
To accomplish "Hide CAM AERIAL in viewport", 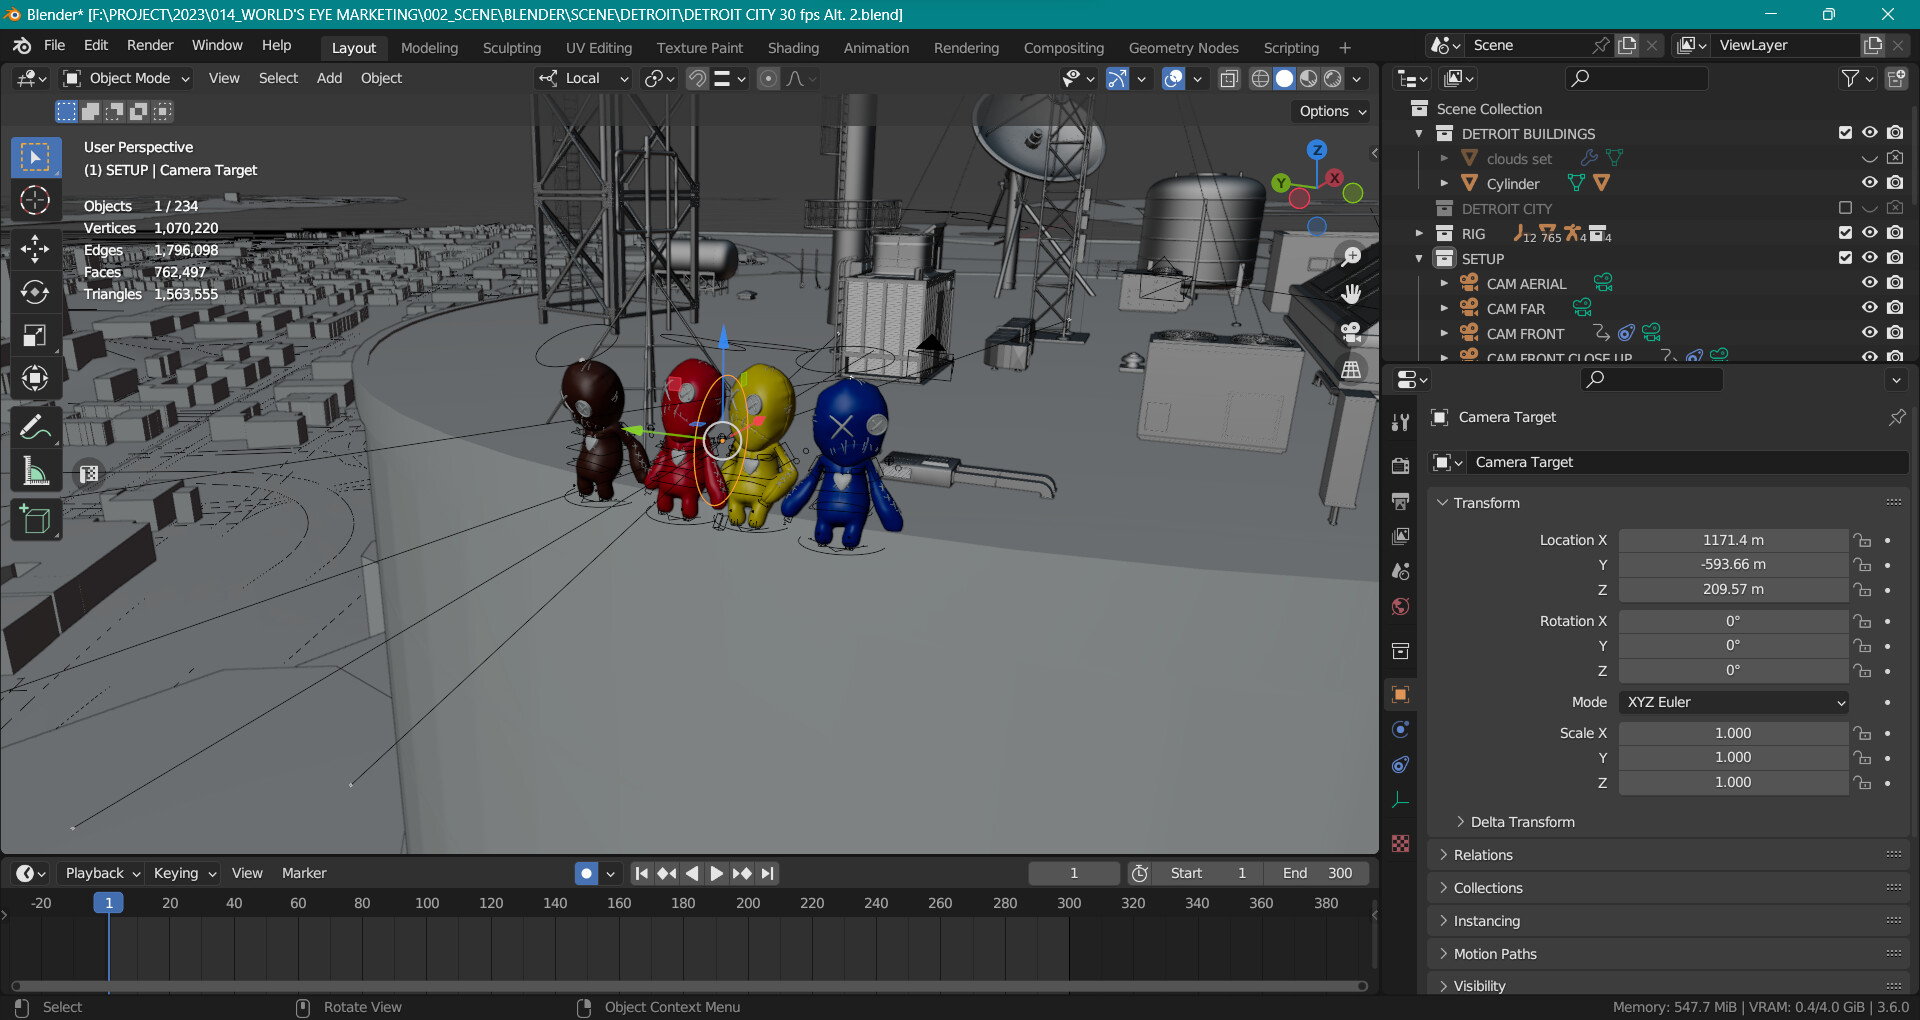I will tap(1869, 283).
